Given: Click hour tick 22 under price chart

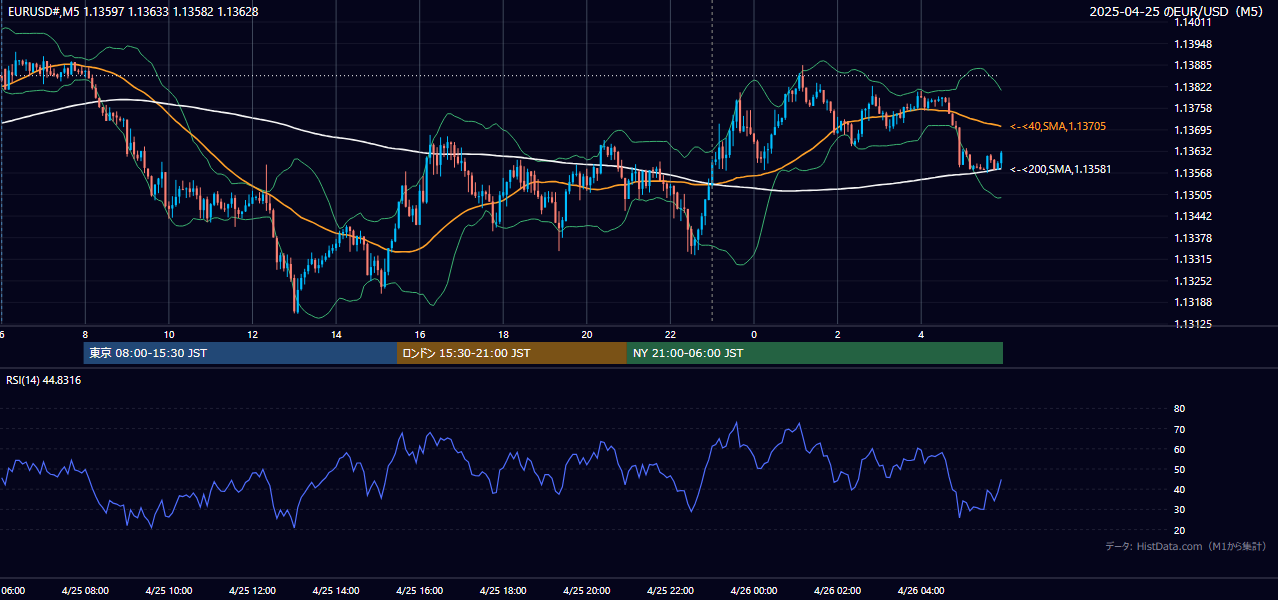Looking at the screenshot, I should 670,334.
